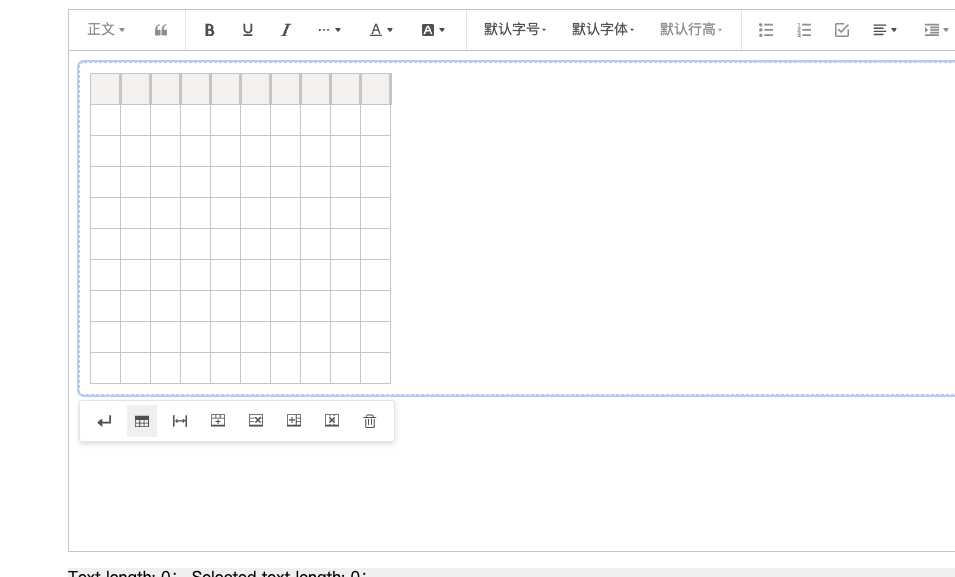The width and height of the screenshot is (955, 577).
Task: Delete the current table row
Action: [256, 421]
